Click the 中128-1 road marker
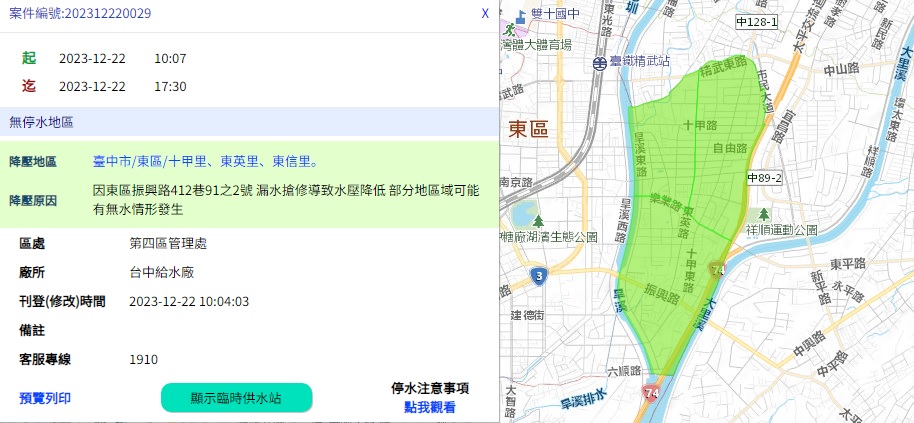Screen dimensions: 914x423 tap(755, 22)
